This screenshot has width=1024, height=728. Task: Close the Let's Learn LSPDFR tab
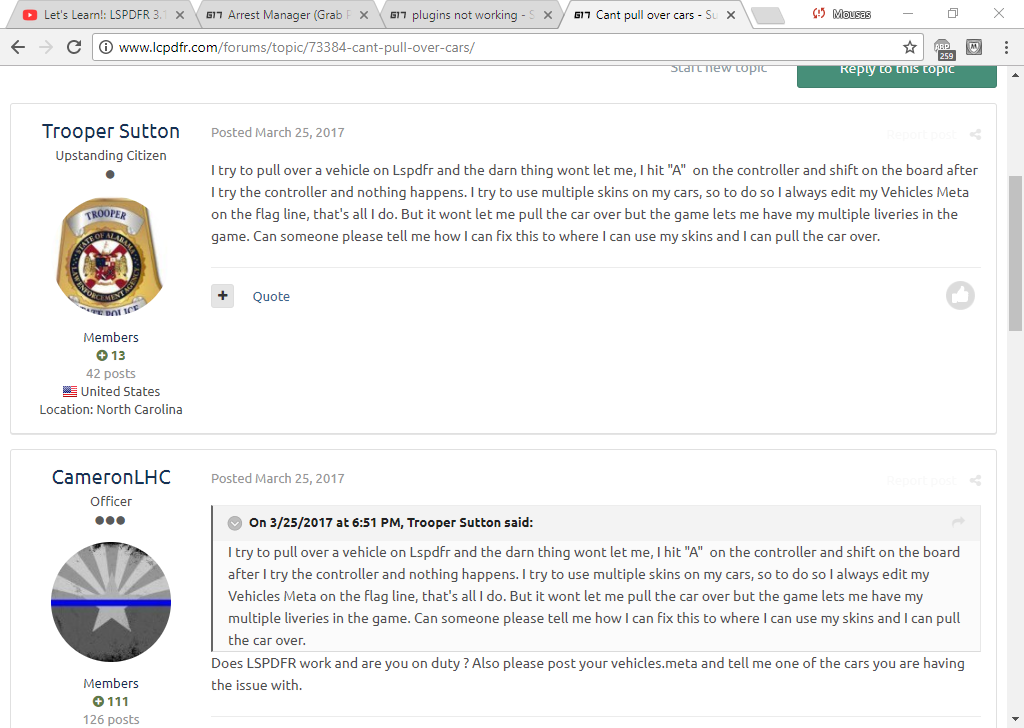point(180,14)
